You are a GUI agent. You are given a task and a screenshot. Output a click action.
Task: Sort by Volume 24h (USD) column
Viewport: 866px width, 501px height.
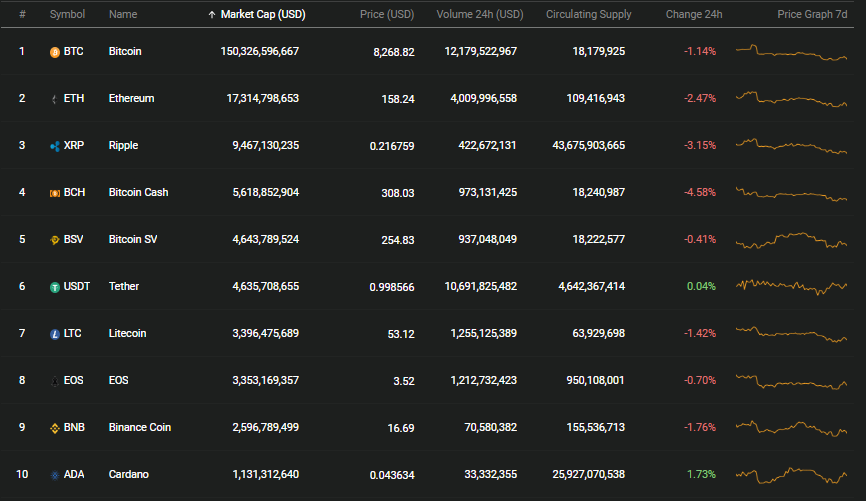click(480, 14)
